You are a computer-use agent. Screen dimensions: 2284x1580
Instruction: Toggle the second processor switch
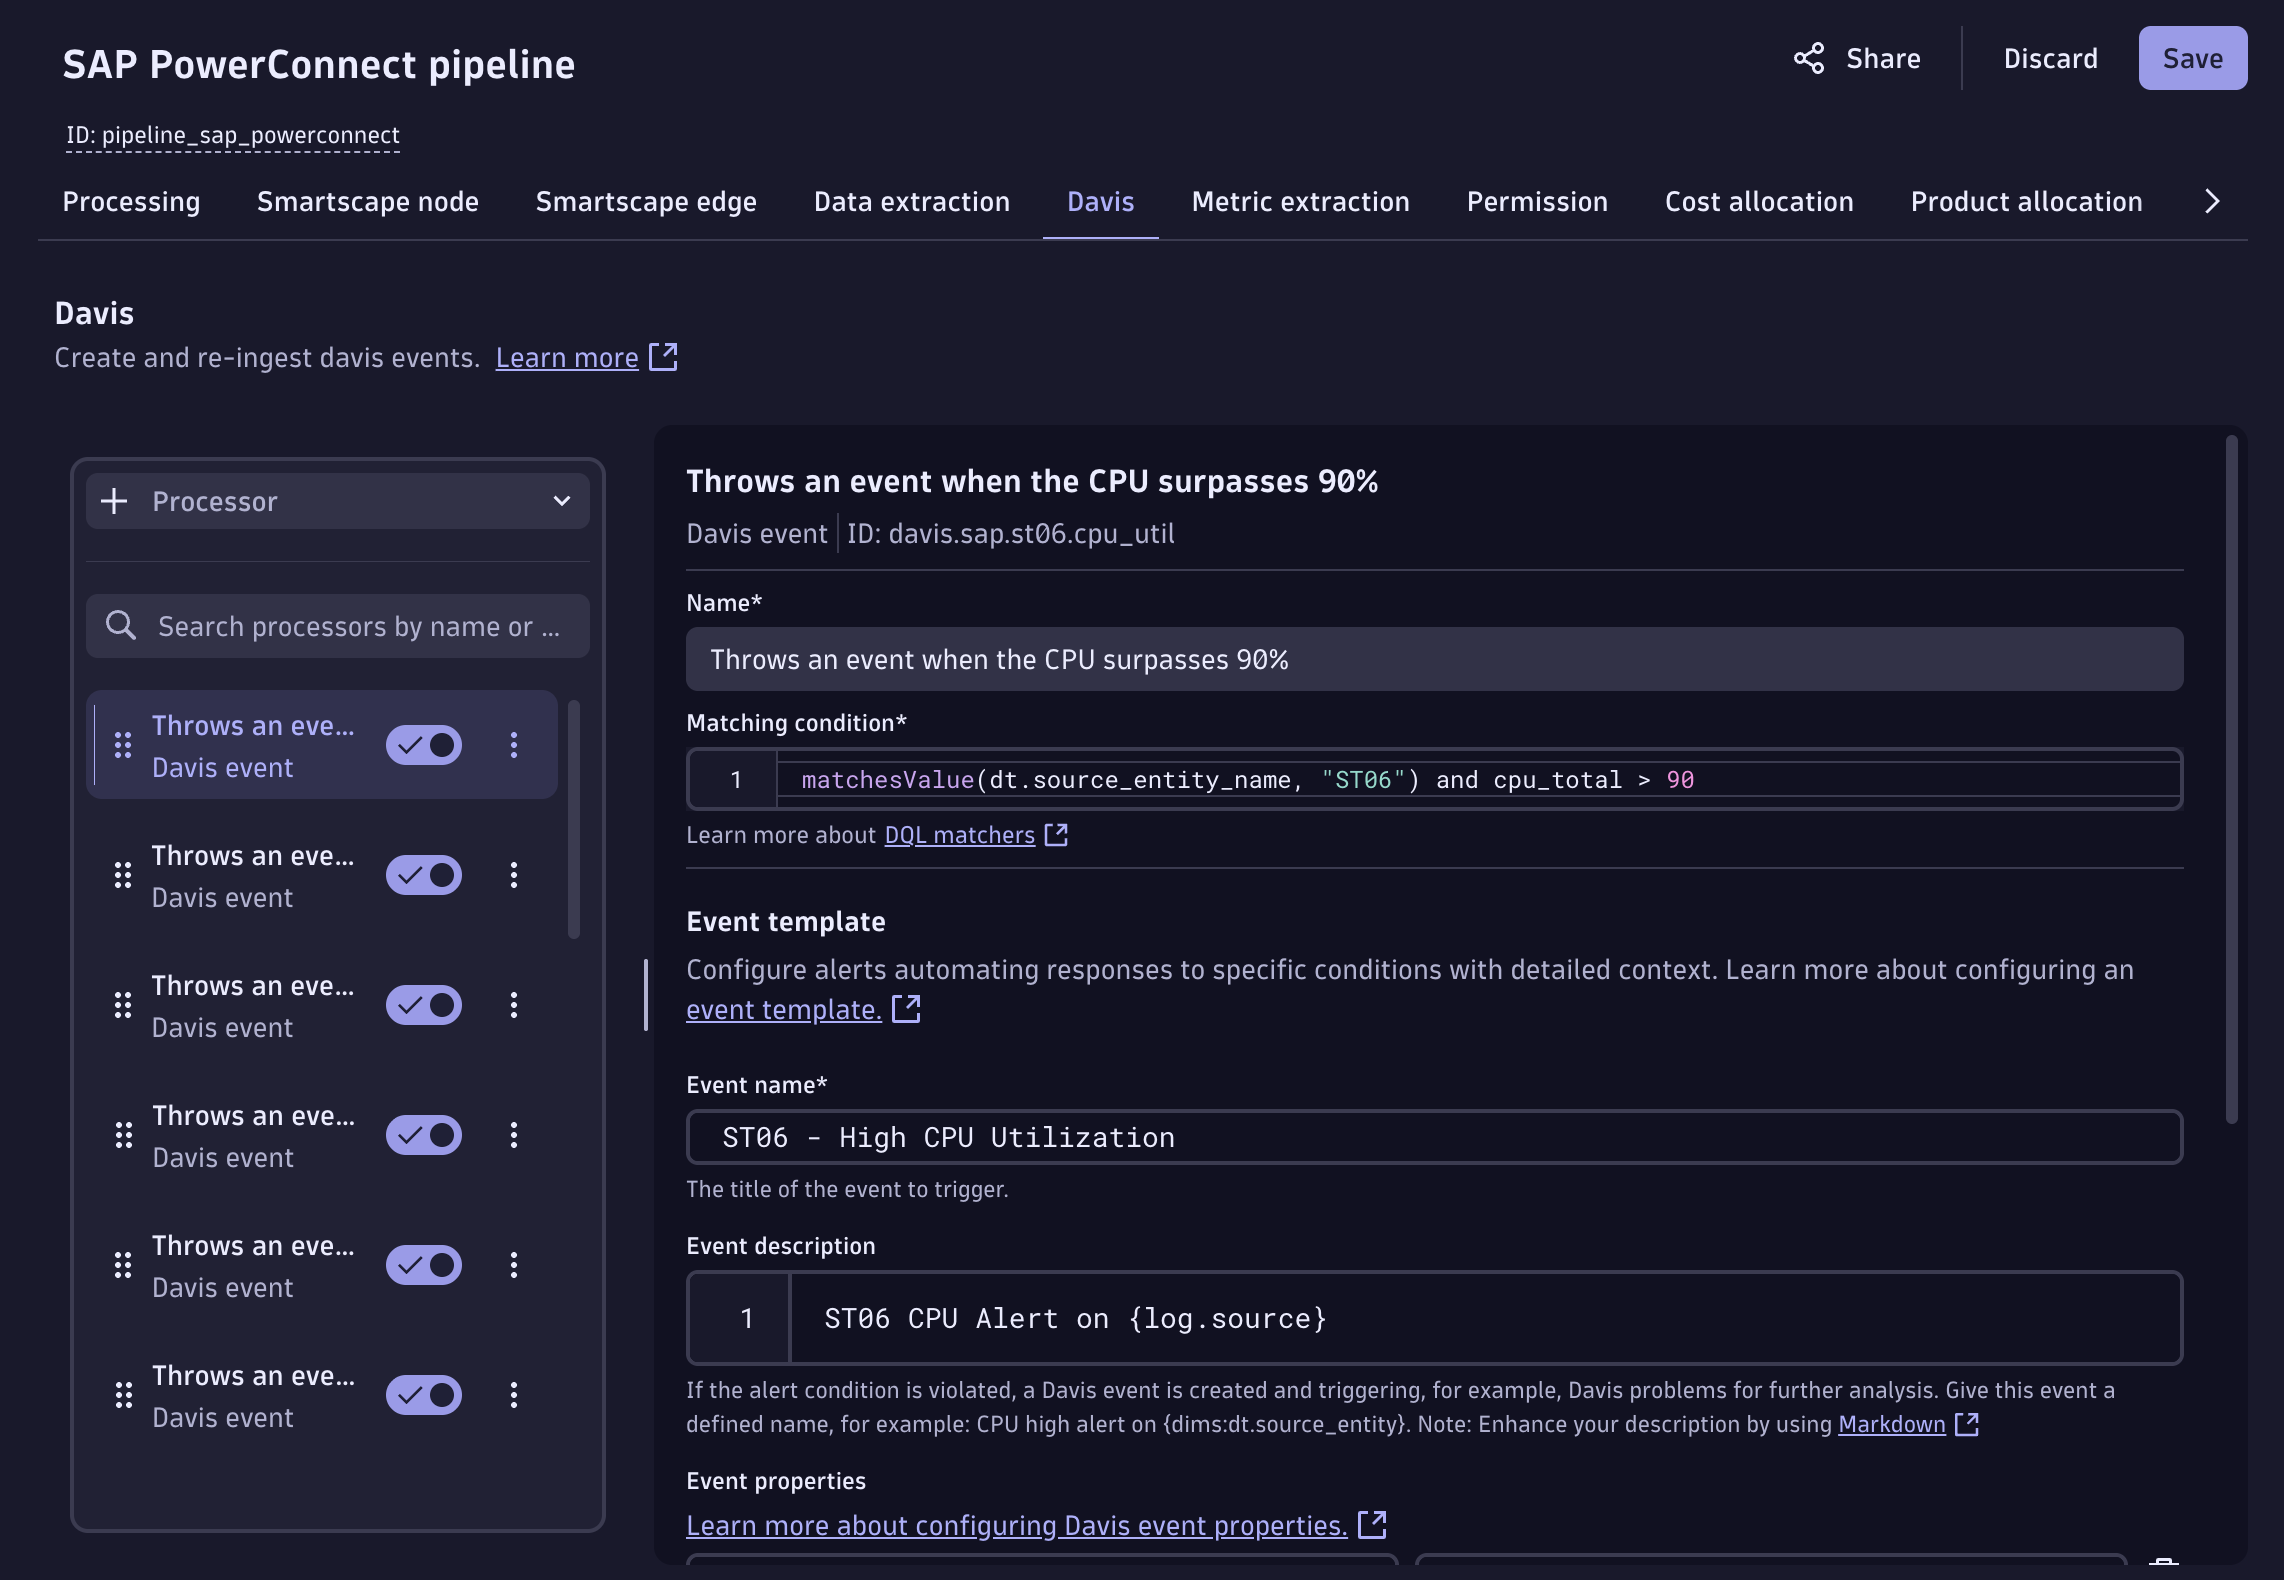pos(424,875)
